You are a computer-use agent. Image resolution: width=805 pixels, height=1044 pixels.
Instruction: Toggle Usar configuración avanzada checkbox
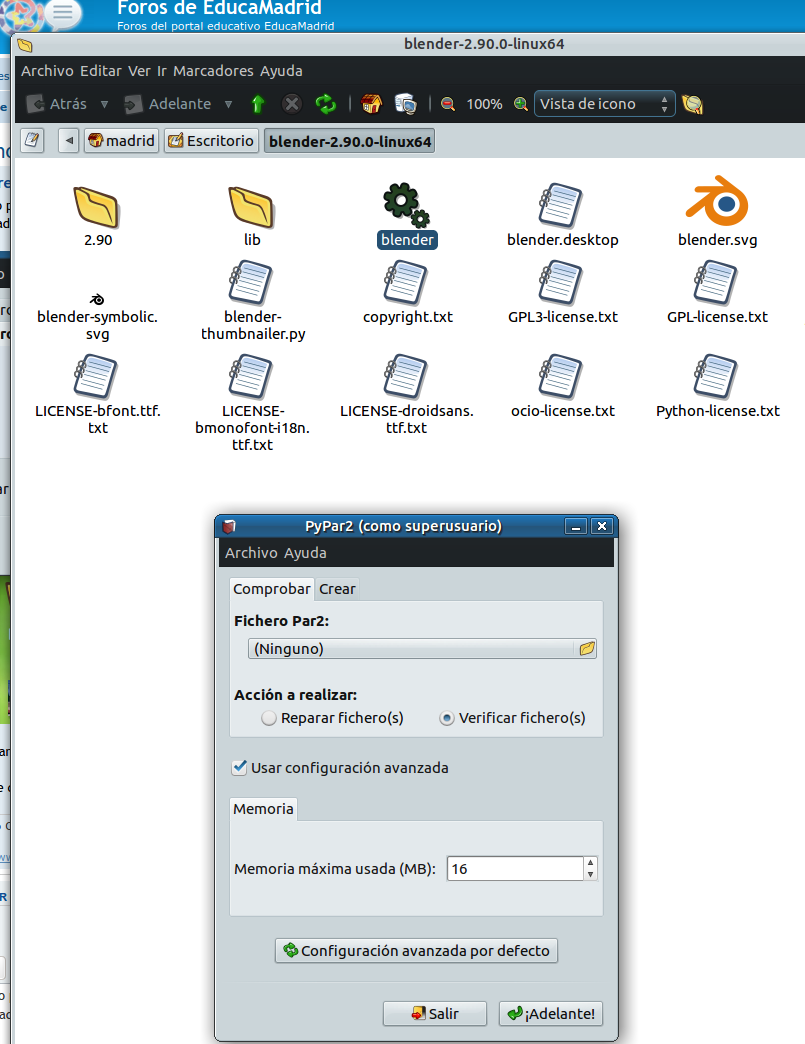(x=240, y=767)
